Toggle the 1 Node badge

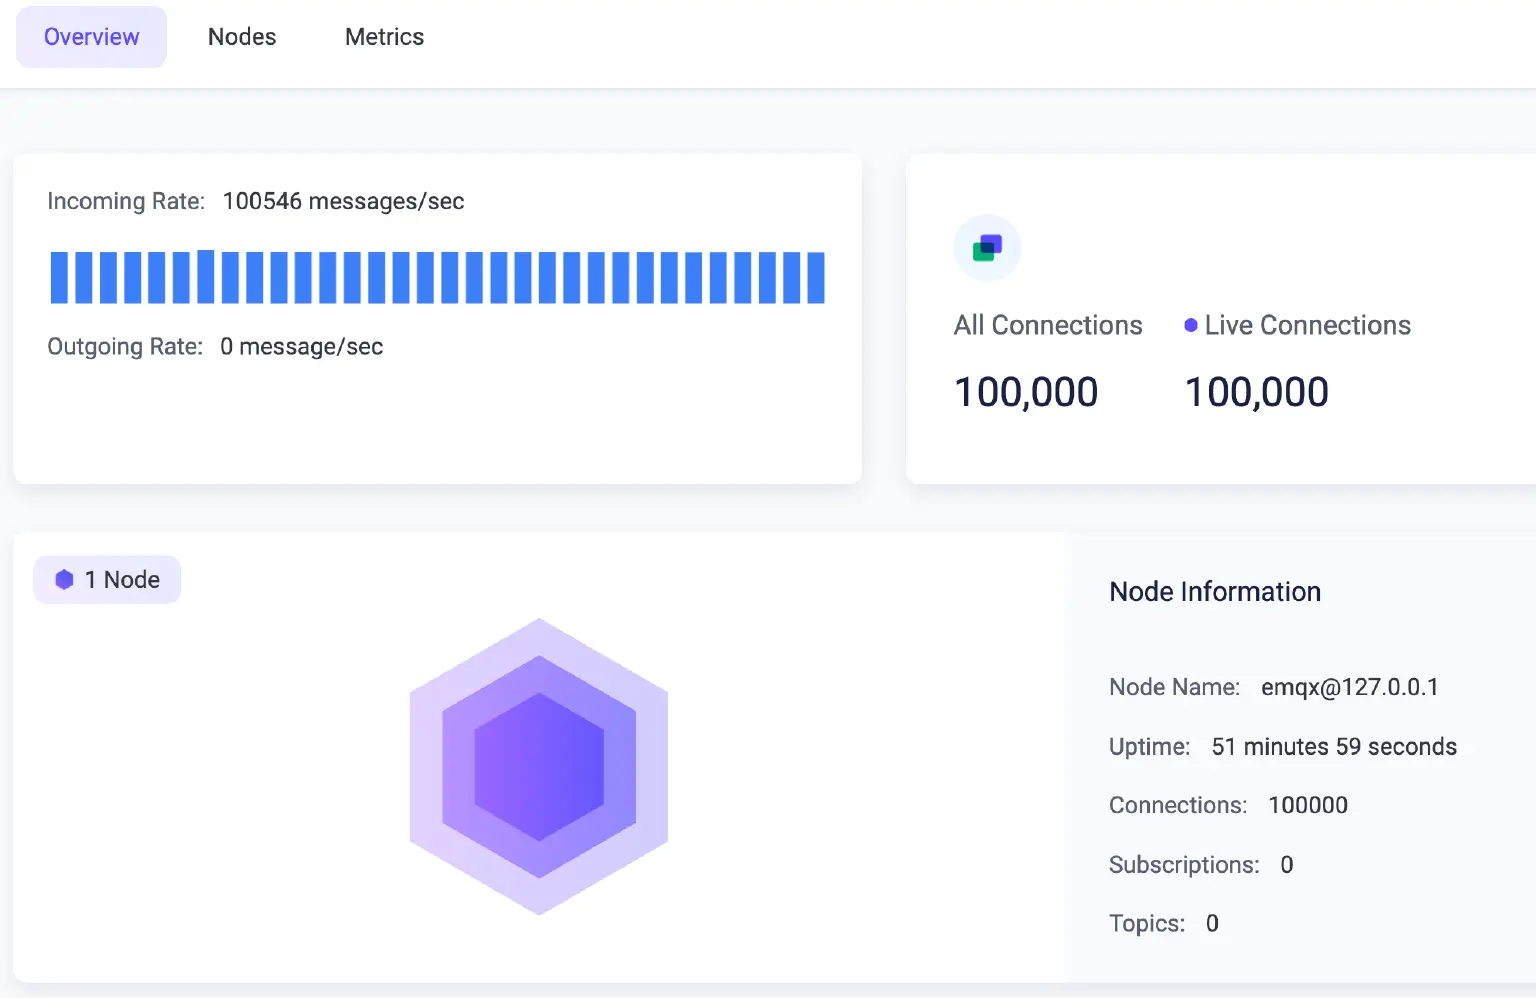tap(106, 579)
